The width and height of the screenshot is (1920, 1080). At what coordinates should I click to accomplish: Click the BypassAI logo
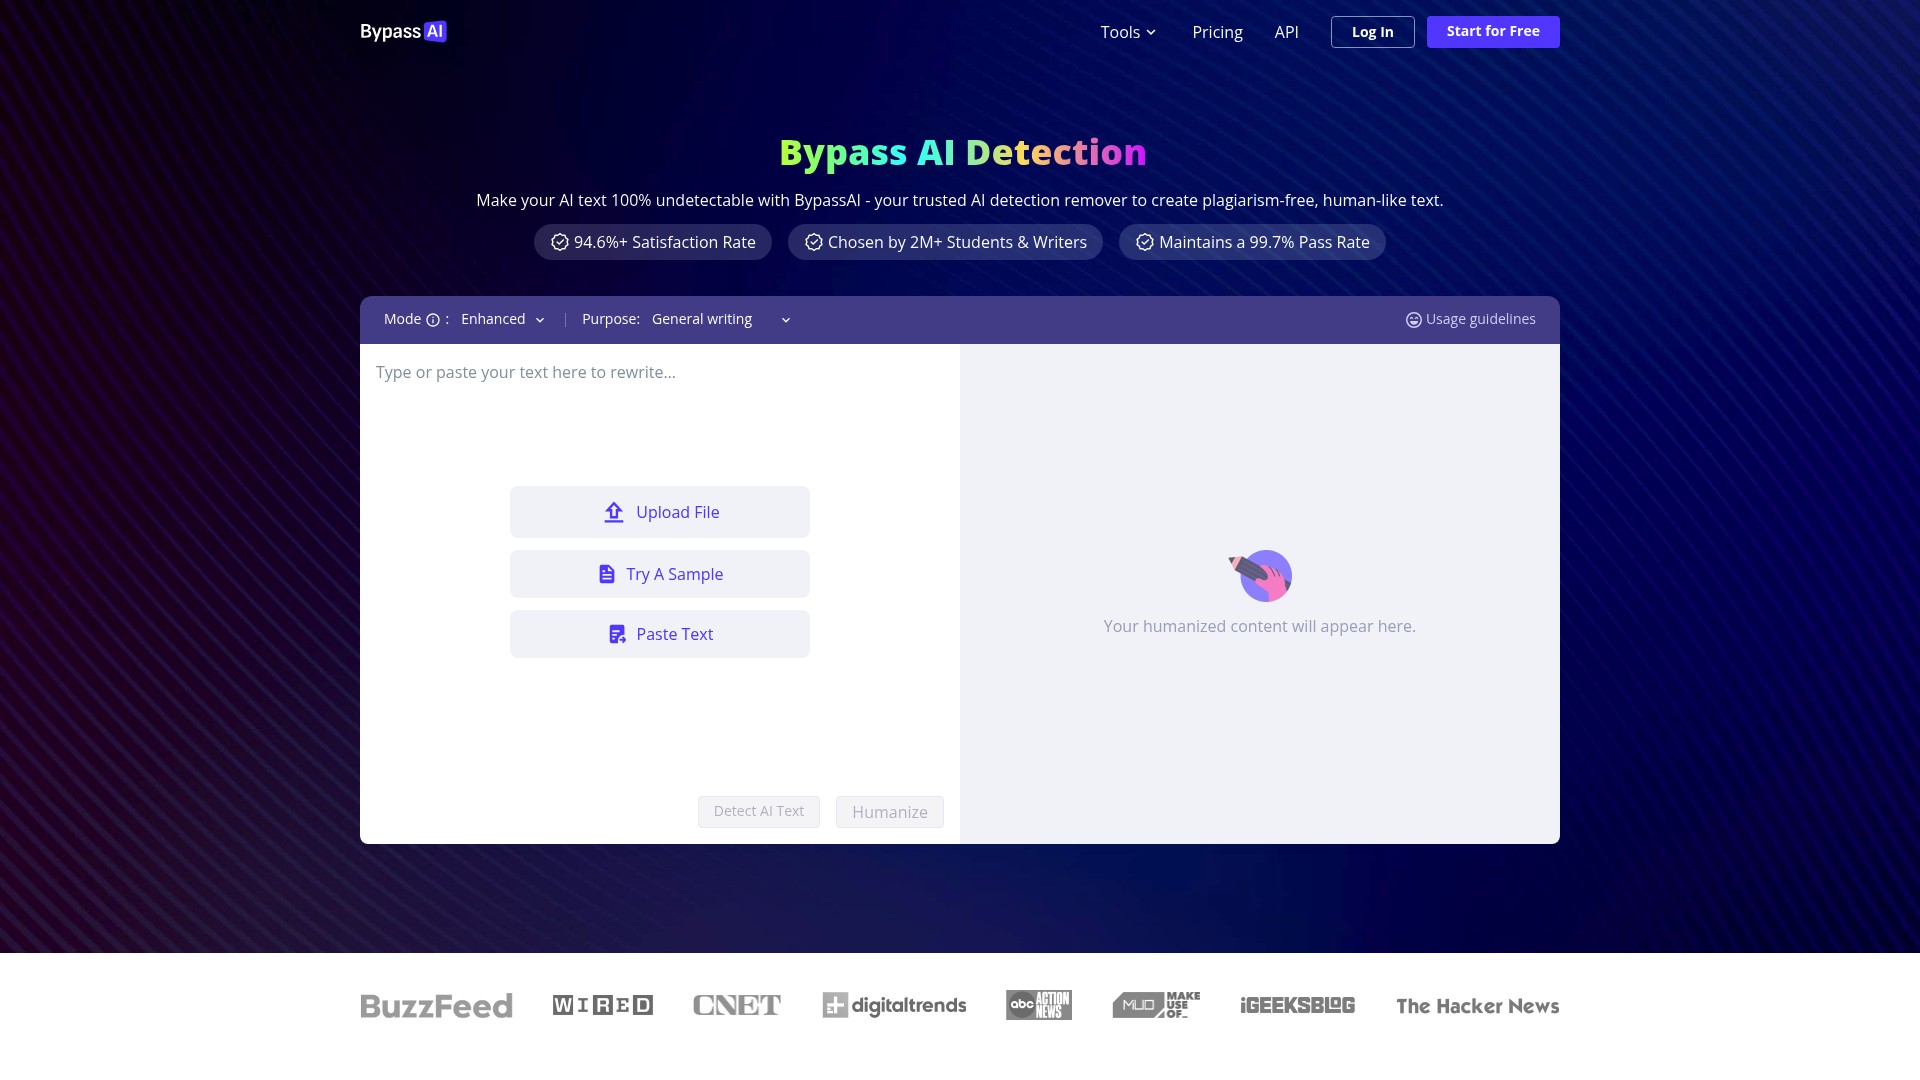click(403, 32)
